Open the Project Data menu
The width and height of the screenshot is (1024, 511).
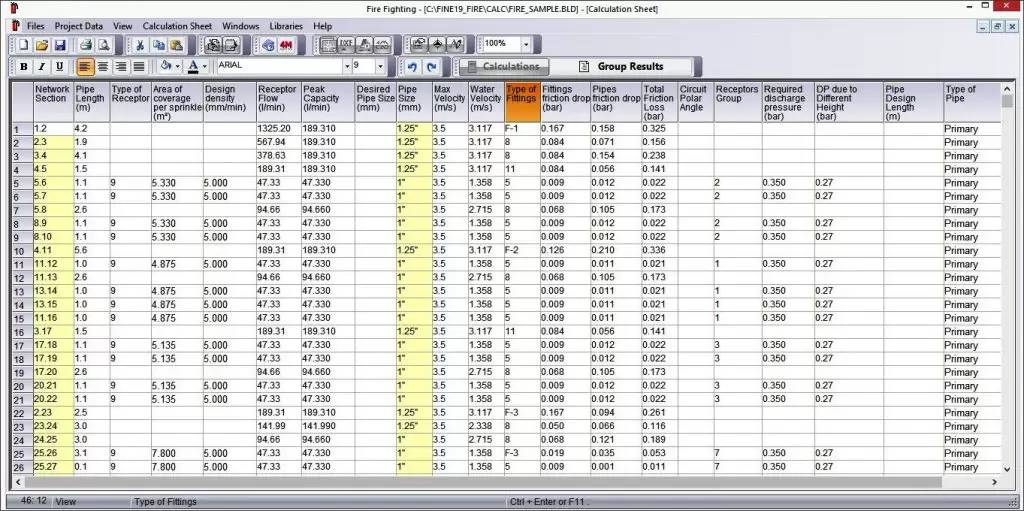(x=79, y=25)
